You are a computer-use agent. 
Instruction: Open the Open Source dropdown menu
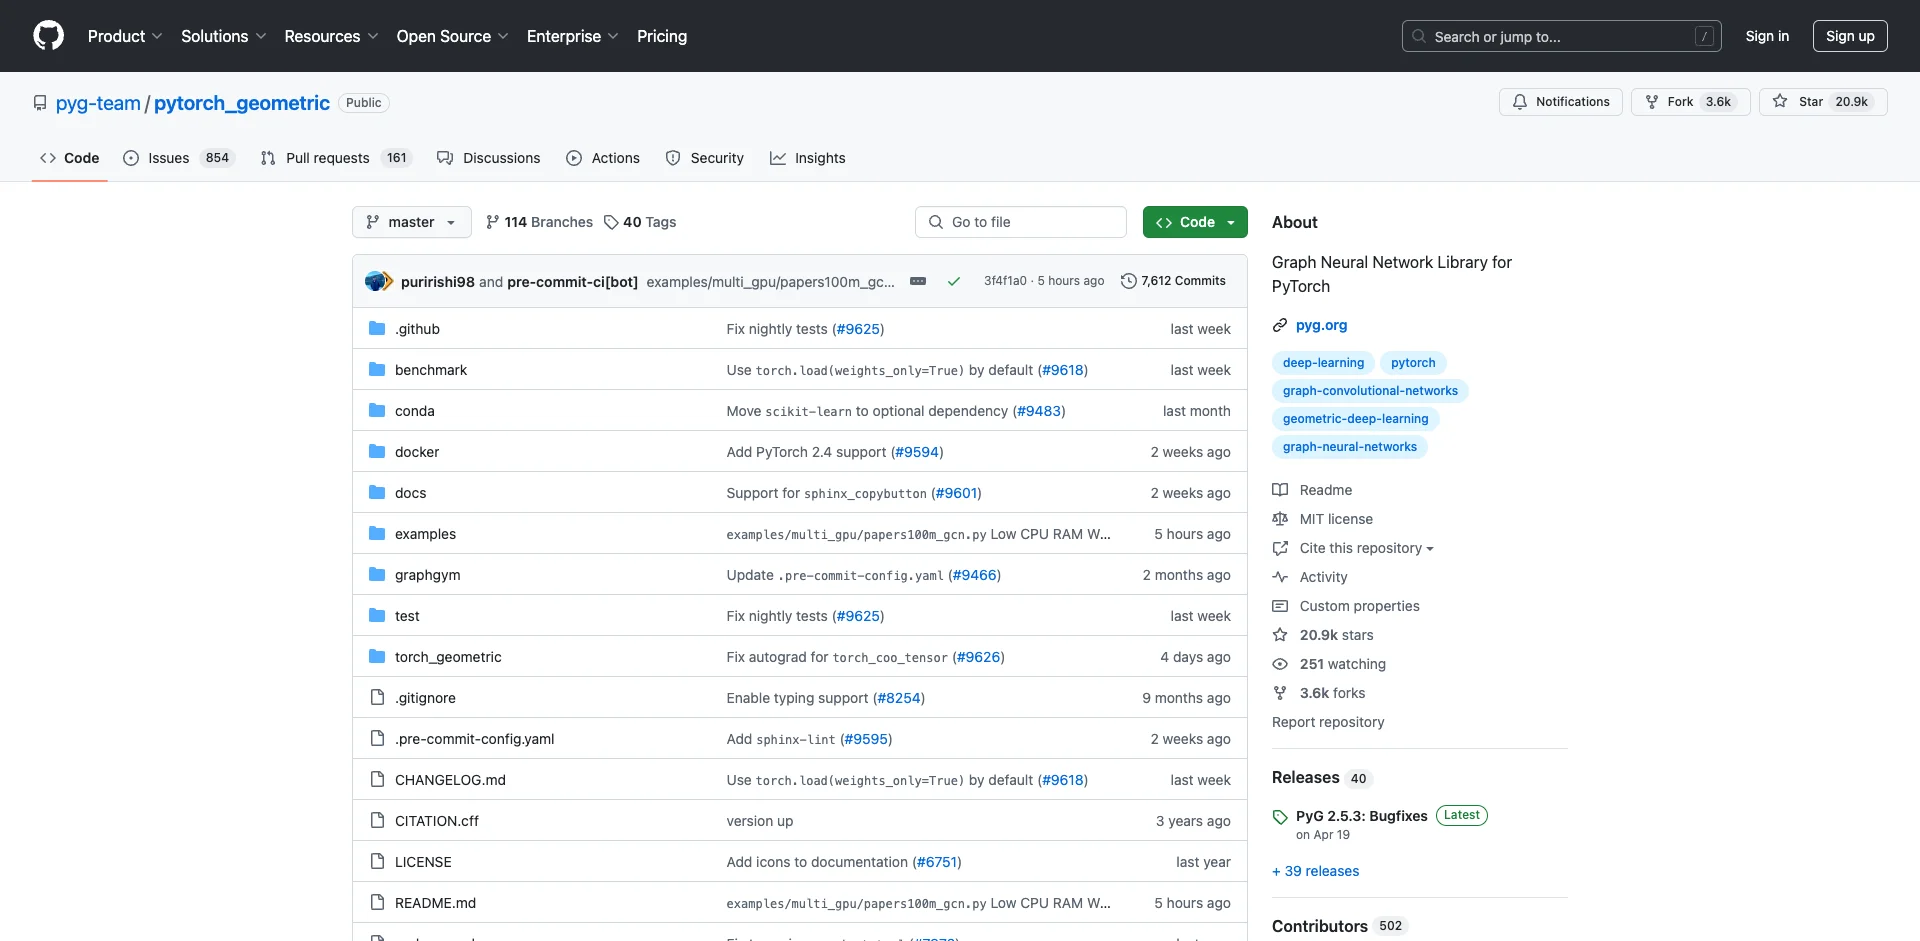click(x=453, y=36)
